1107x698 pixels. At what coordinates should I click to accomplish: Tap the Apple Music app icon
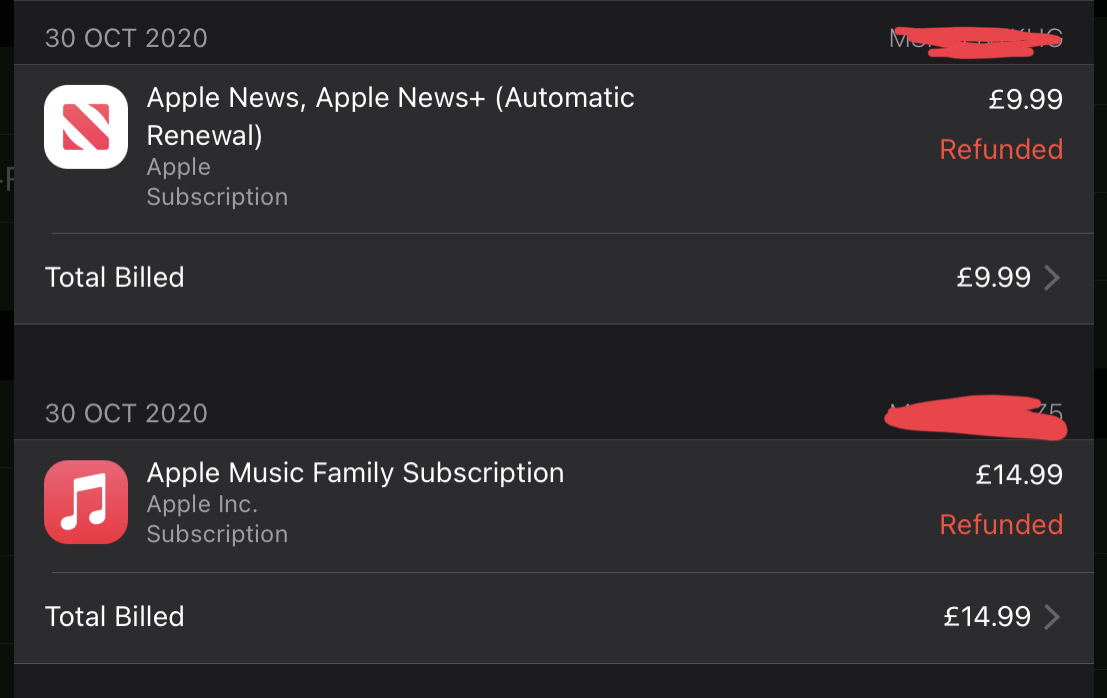86,502
